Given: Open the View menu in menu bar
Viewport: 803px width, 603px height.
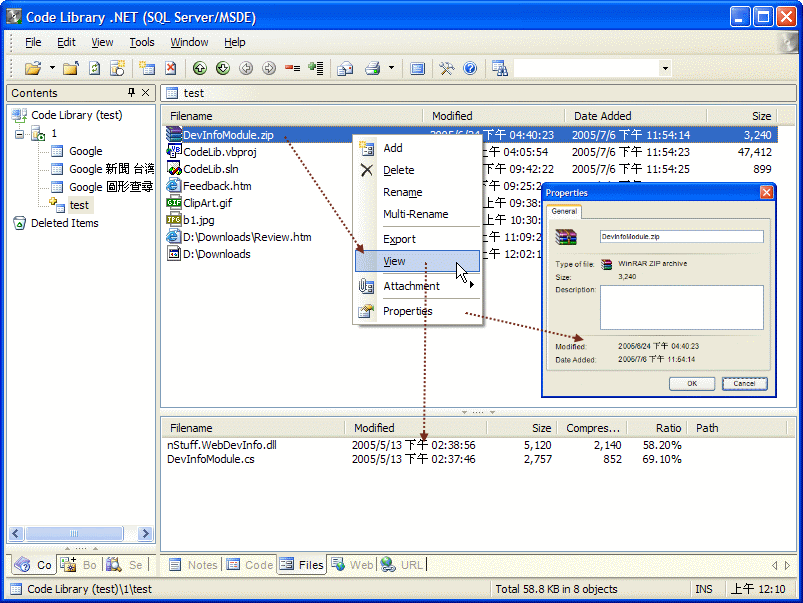Looking at the screenshot, I should [x=102, y=42].
